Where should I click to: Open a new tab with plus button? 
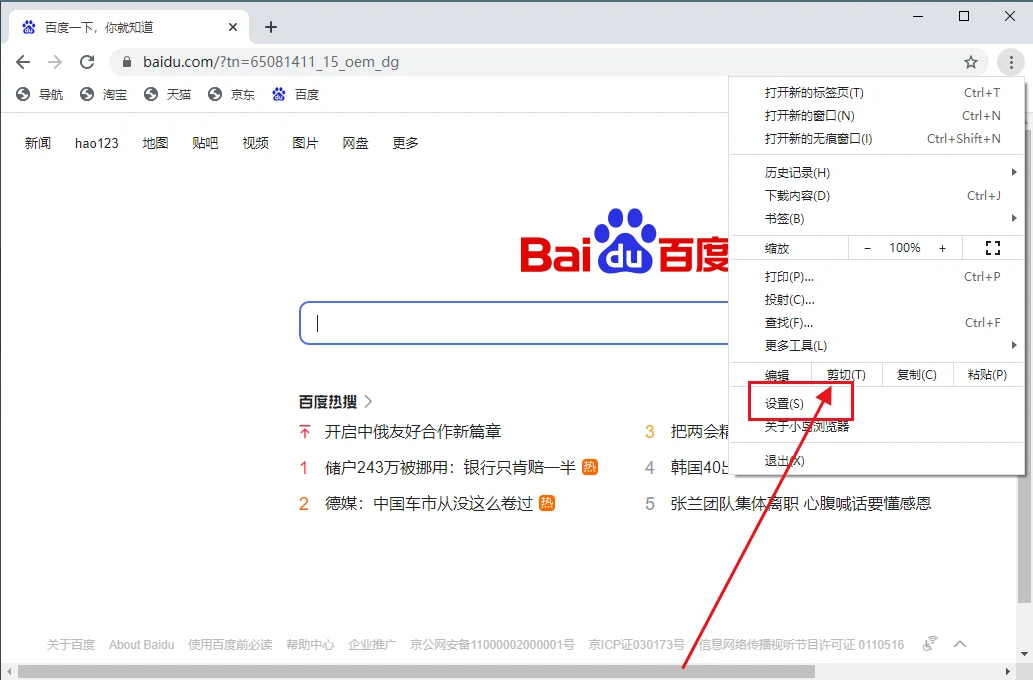270,27
